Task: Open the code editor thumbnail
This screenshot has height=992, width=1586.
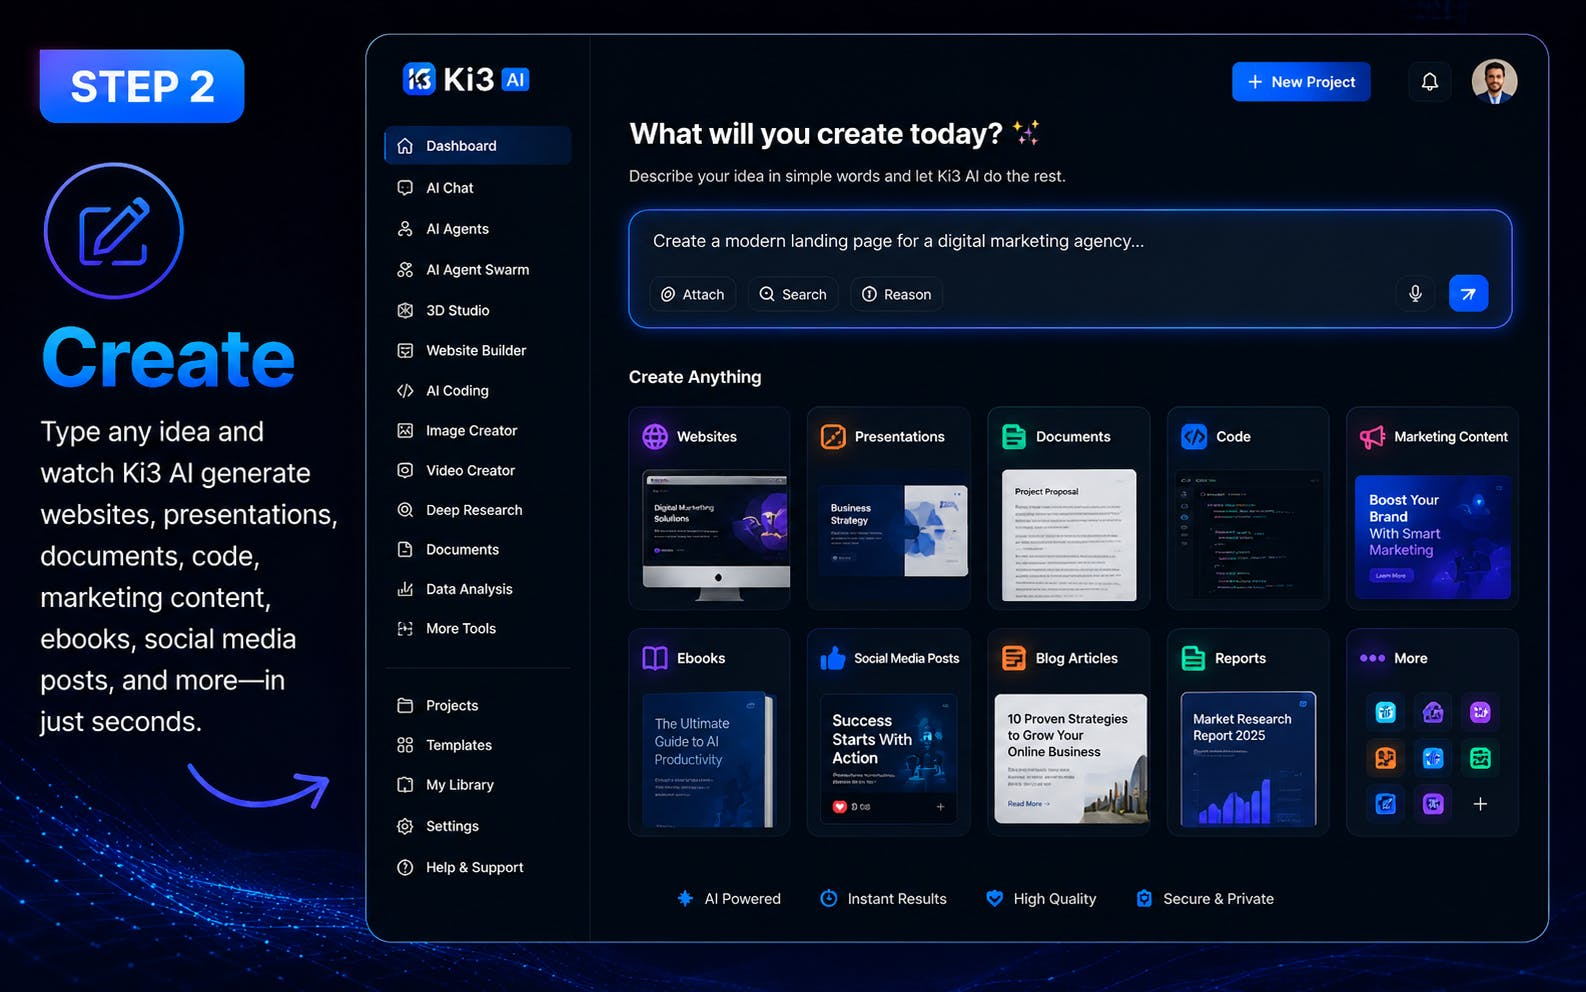Action: pos(1248,535)
